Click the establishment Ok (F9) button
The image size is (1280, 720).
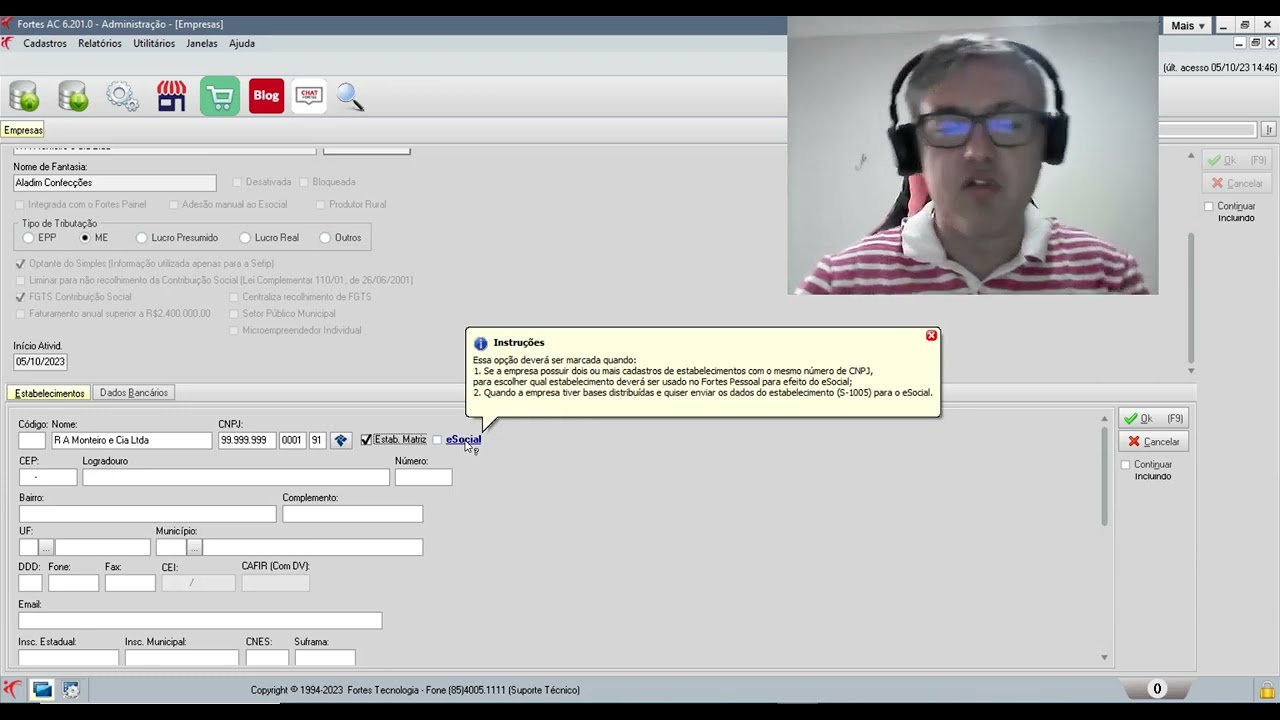point(1153,419)
